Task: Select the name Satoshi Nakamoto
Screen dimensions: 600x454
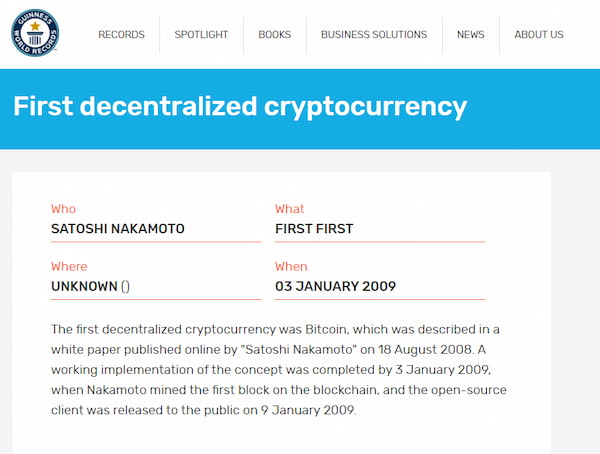Action: [118, 229]
